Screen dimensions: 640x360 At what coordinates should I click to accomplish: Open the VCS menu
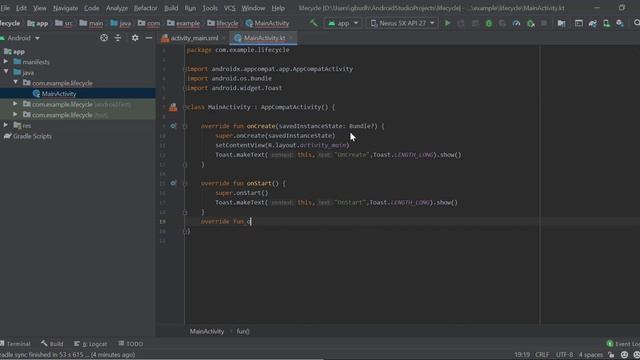229,8
